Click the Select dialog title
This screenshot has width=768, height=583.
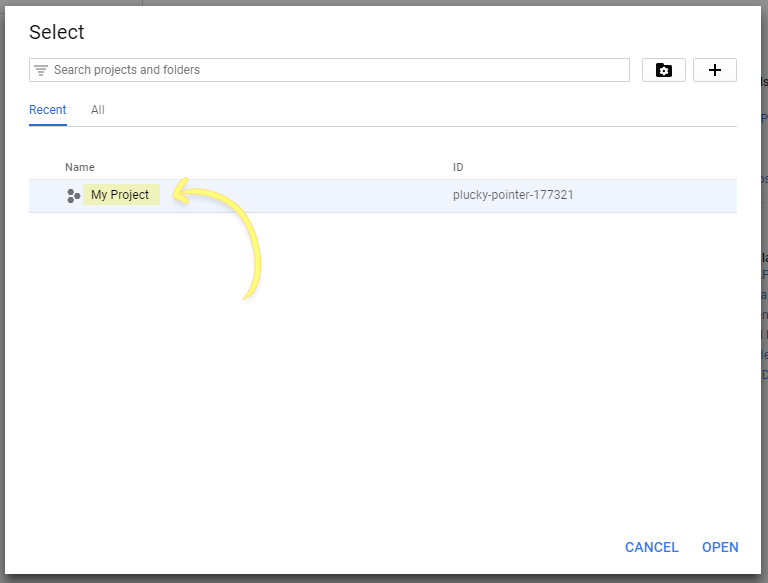(x=57, y=32)
